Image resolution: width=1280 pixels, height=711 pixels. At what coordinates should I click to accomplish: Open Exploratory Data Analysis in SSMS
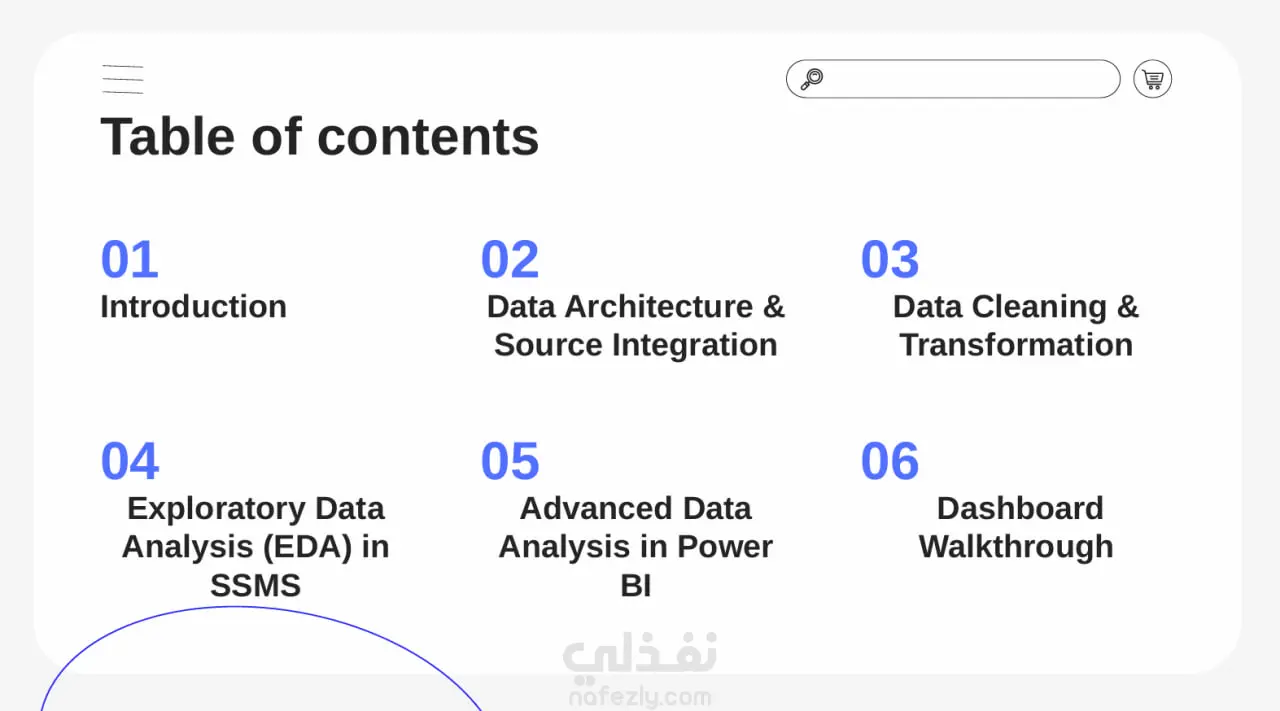point(255,547)
